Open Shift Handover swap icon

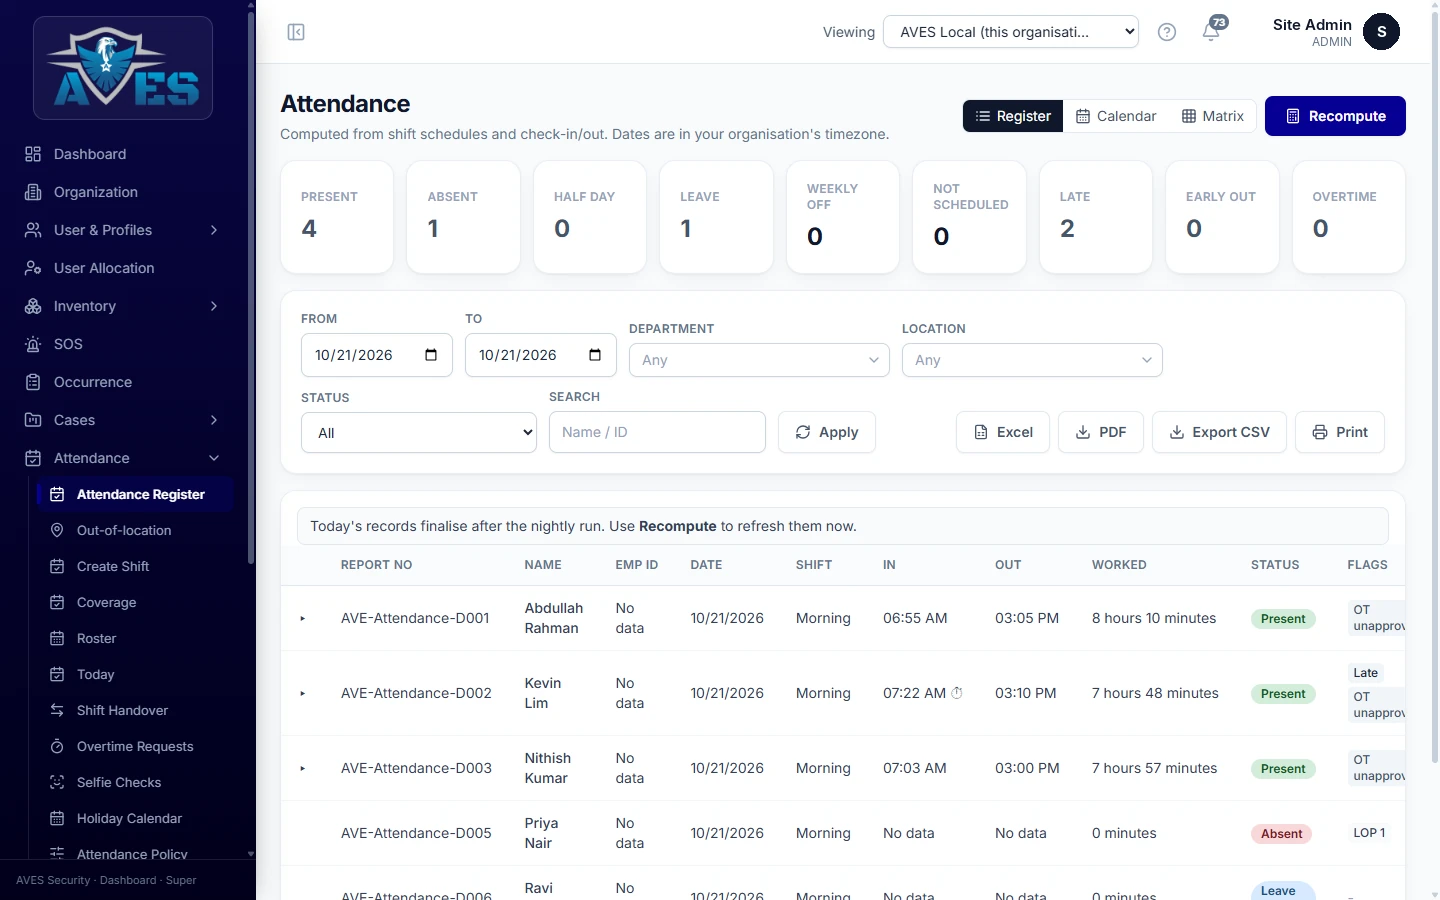[57, 710]
